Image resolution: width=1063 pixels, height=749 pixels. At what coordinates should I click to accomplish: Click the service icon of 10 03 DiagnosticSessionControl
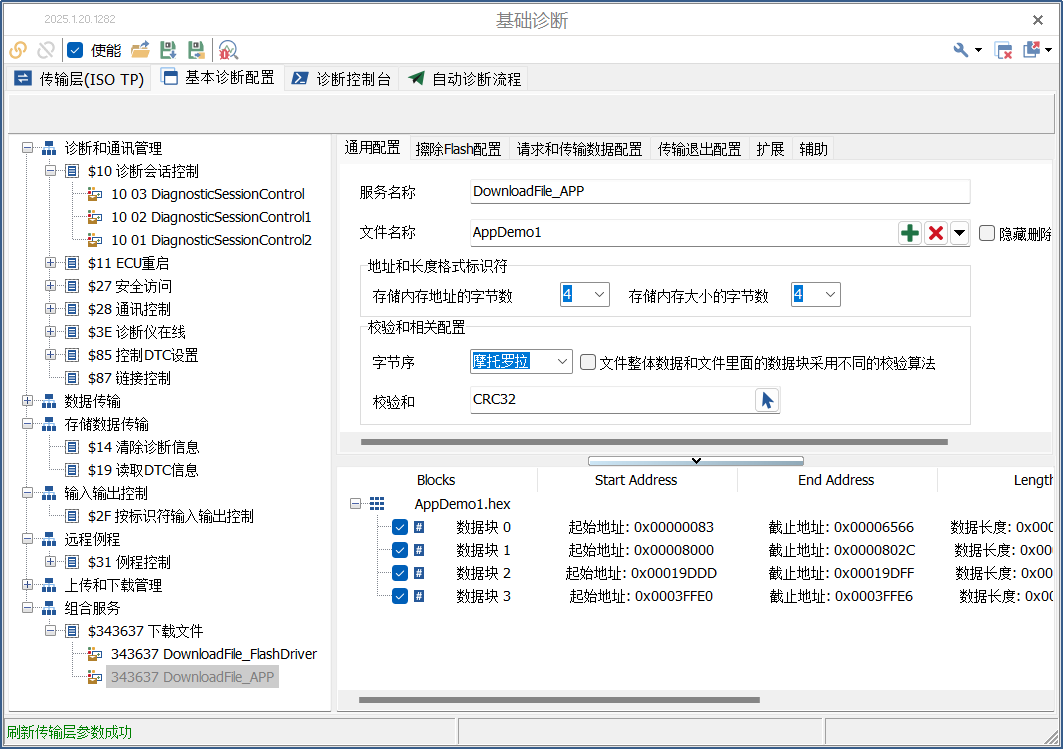(x=95, y=195)
